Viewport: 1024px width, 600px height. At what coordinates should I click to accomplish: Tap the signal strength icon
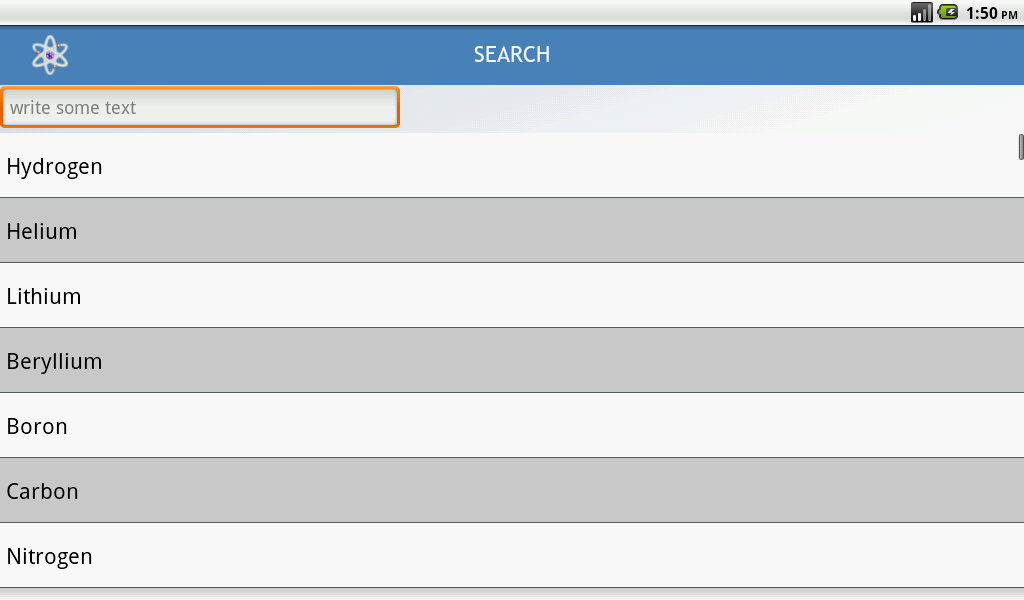(921, 12)
